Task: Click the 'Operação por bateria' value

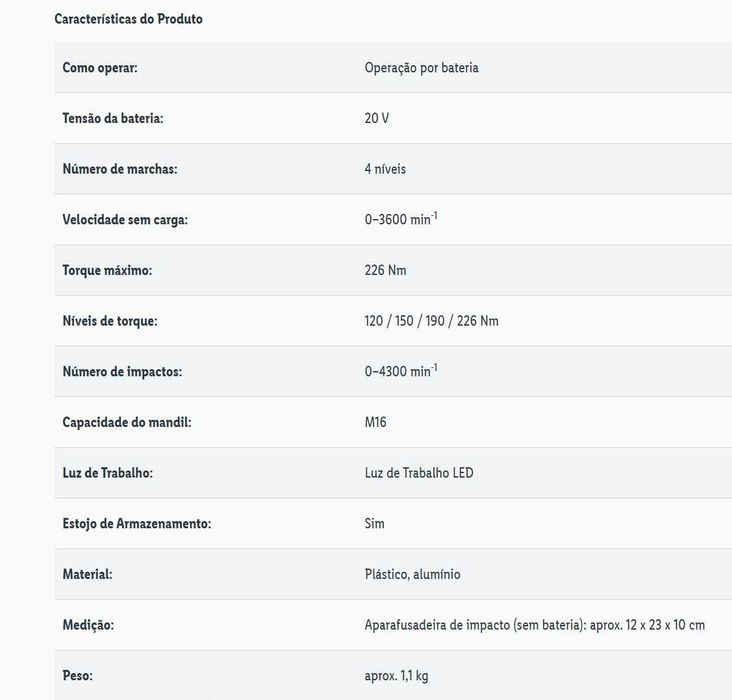Action: [x=422, y=68]
